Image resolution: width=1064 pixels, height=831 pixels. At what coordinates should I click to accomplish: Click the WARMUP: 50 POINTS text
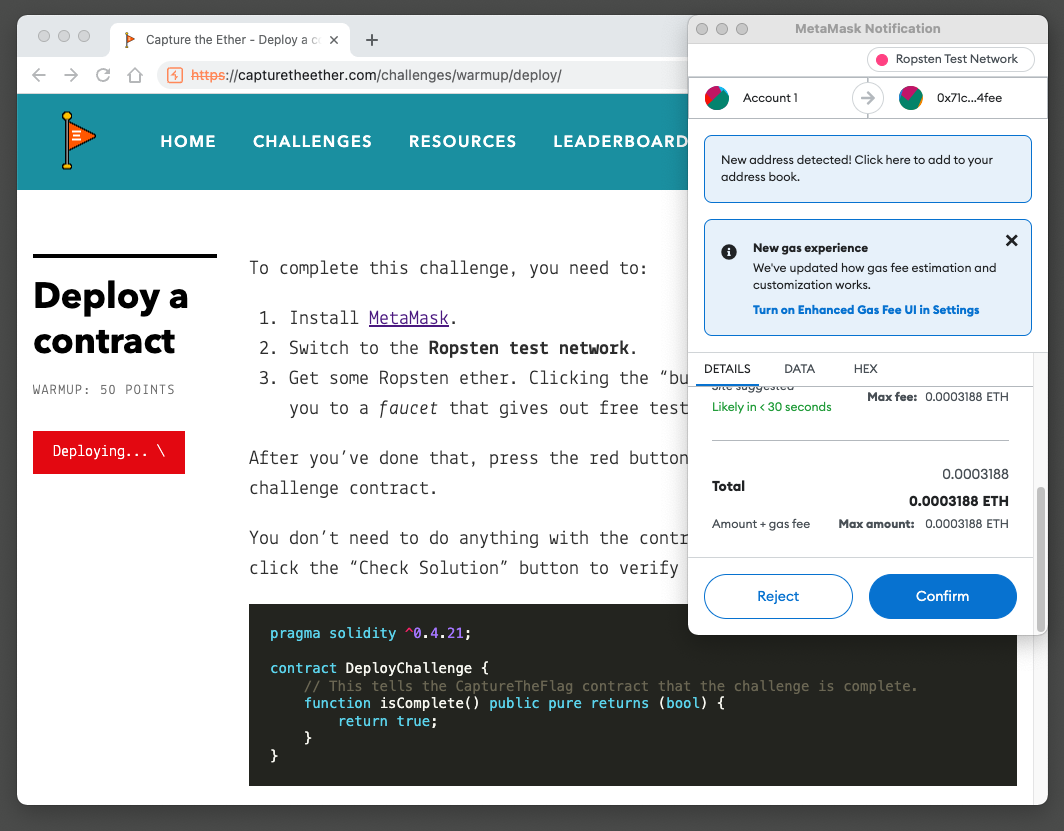[x=104, y=389]
